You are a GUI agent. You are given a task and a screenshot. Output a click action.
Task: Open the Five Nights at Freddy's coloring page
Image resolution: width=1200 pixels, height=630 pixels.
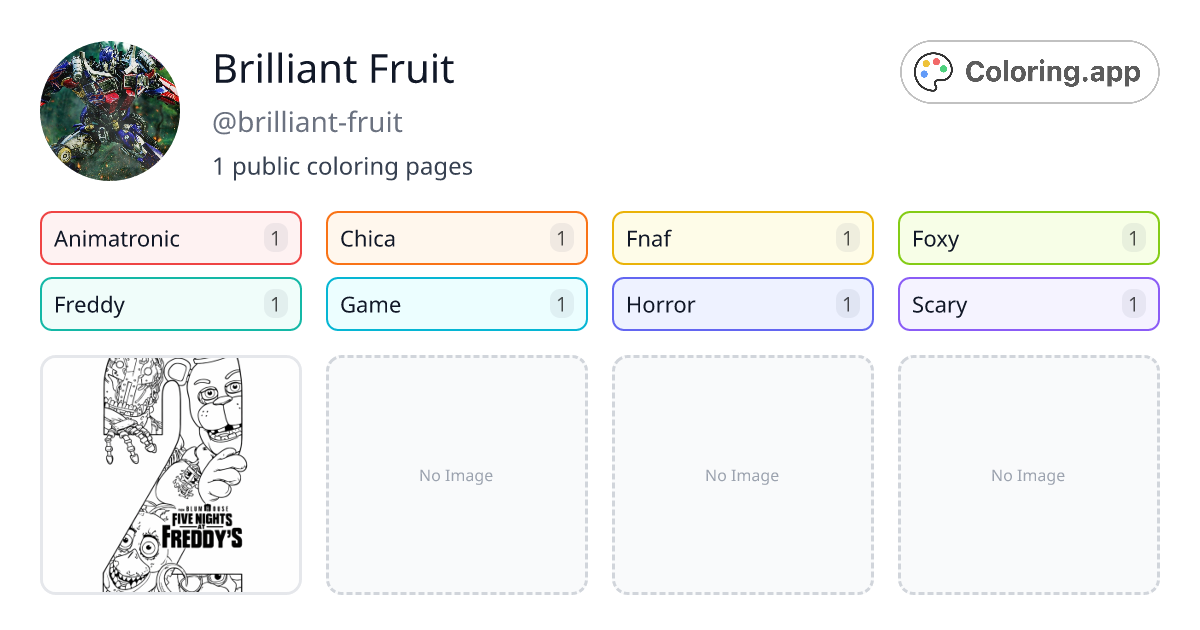[x=170, y=475]
